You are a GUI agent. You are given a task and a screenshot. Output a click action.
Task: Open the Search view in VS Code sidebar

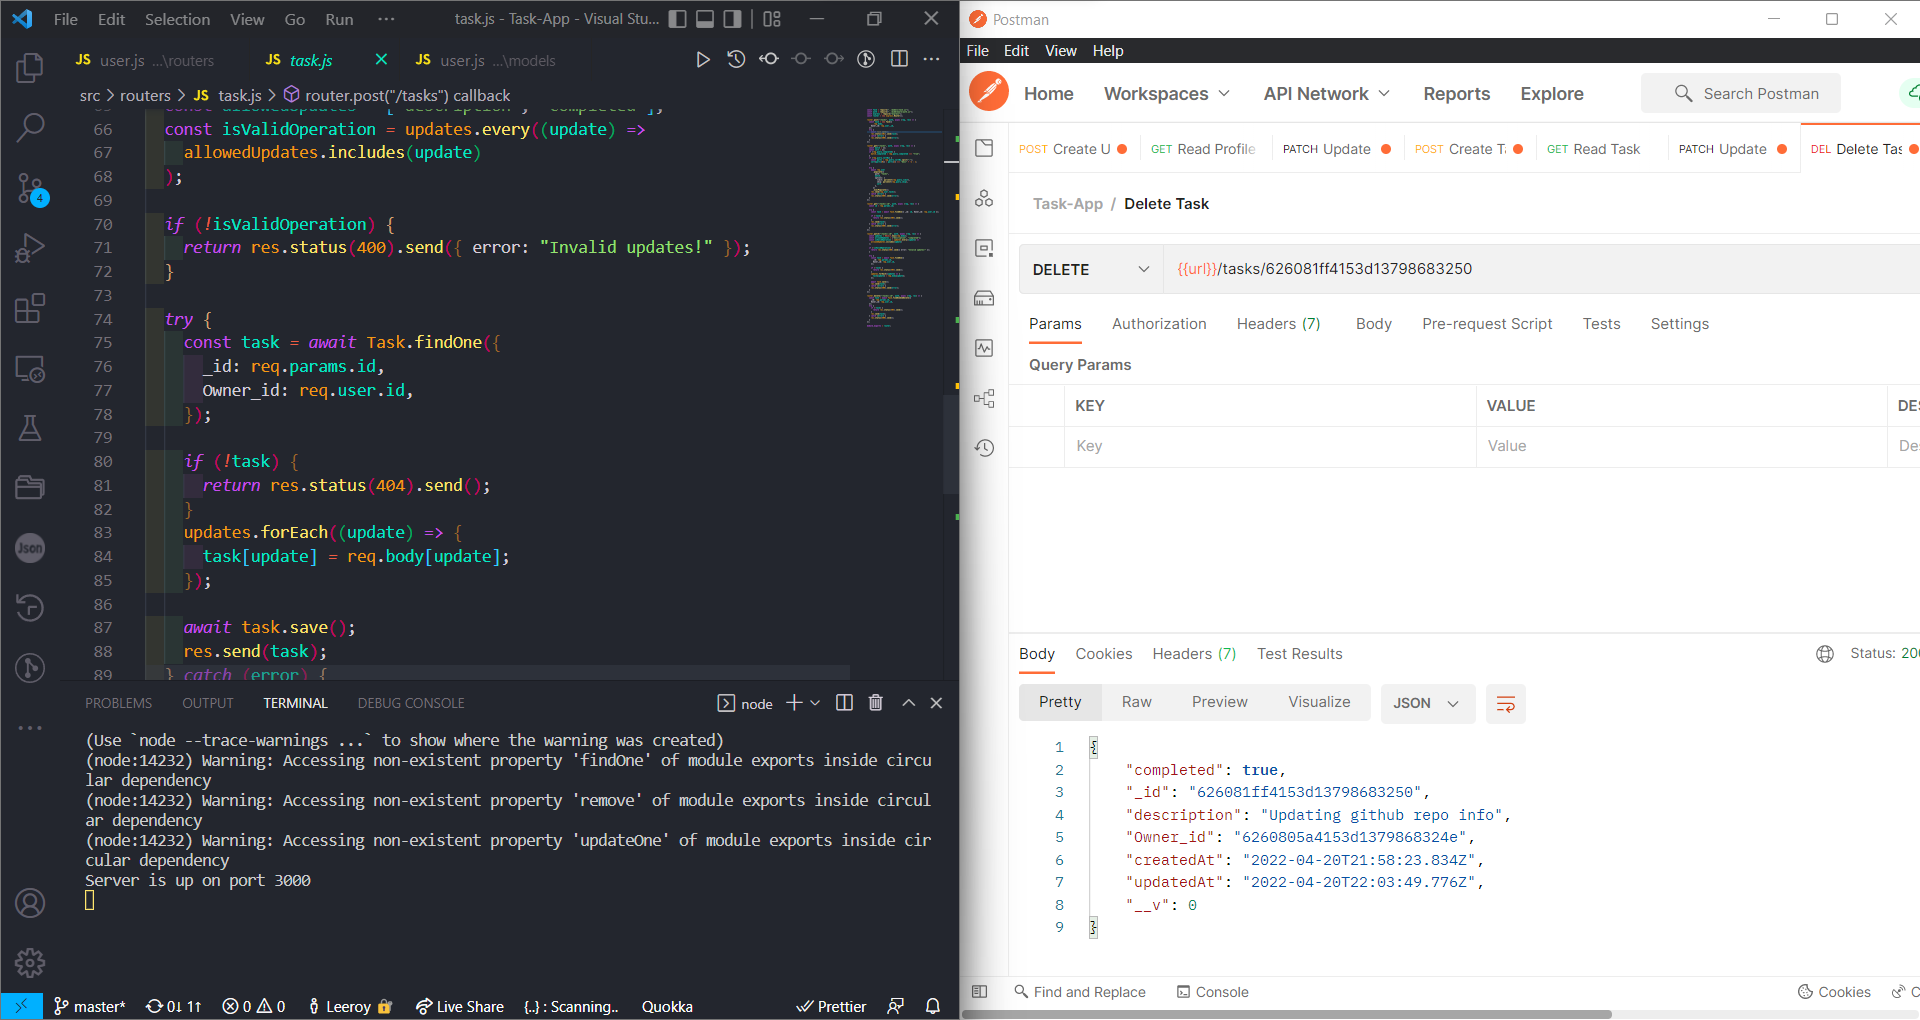(31, 128)
